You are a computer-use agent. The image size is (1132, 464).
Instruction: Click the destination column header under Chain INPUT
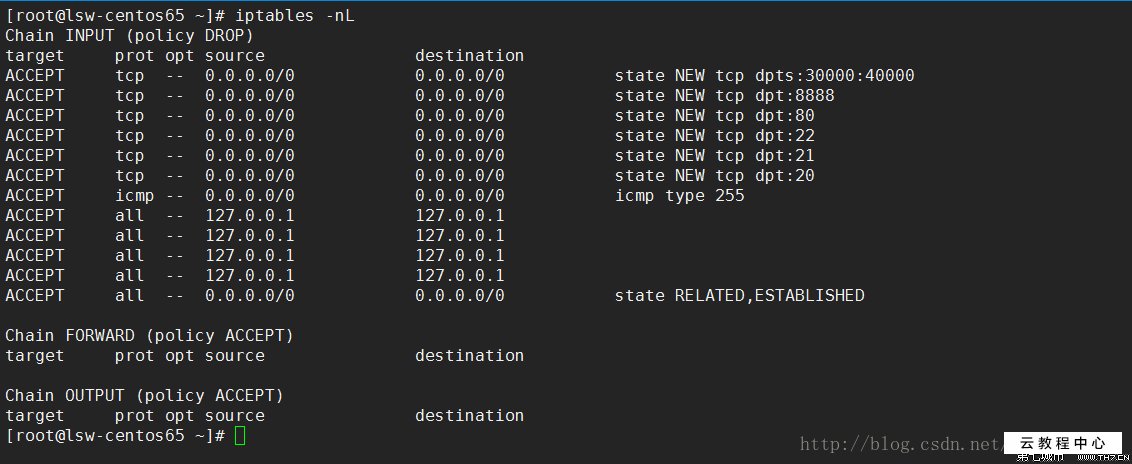469,56
